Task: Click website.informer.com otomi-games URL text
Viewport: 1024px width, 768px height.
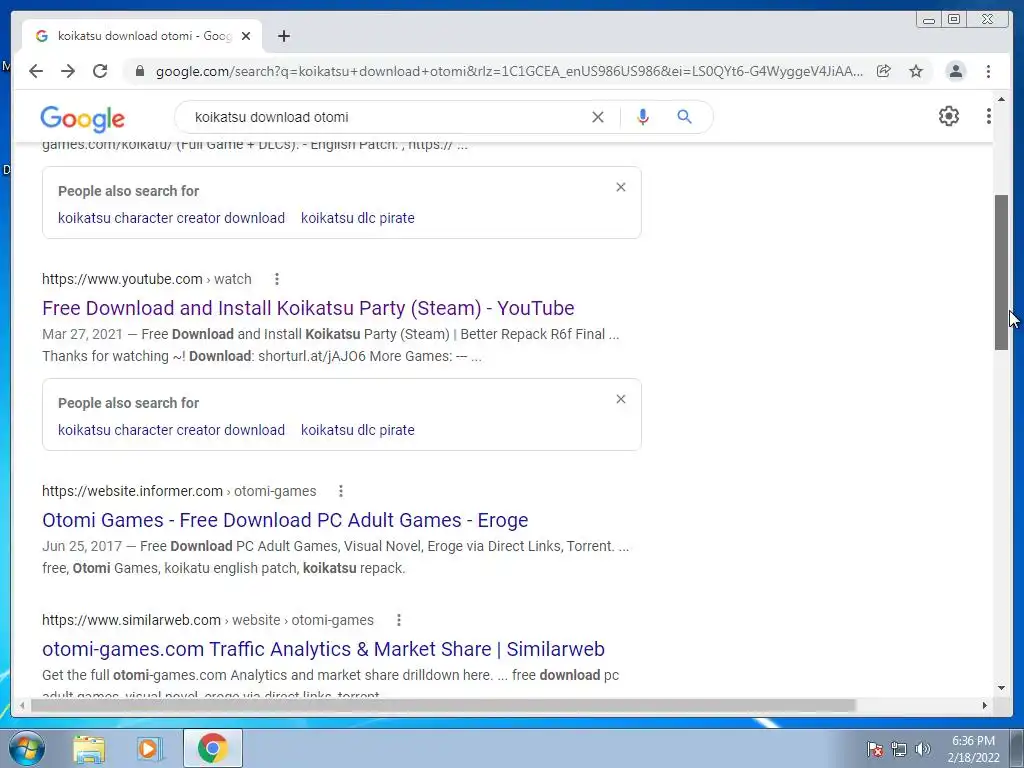Action: pos(179,491)
